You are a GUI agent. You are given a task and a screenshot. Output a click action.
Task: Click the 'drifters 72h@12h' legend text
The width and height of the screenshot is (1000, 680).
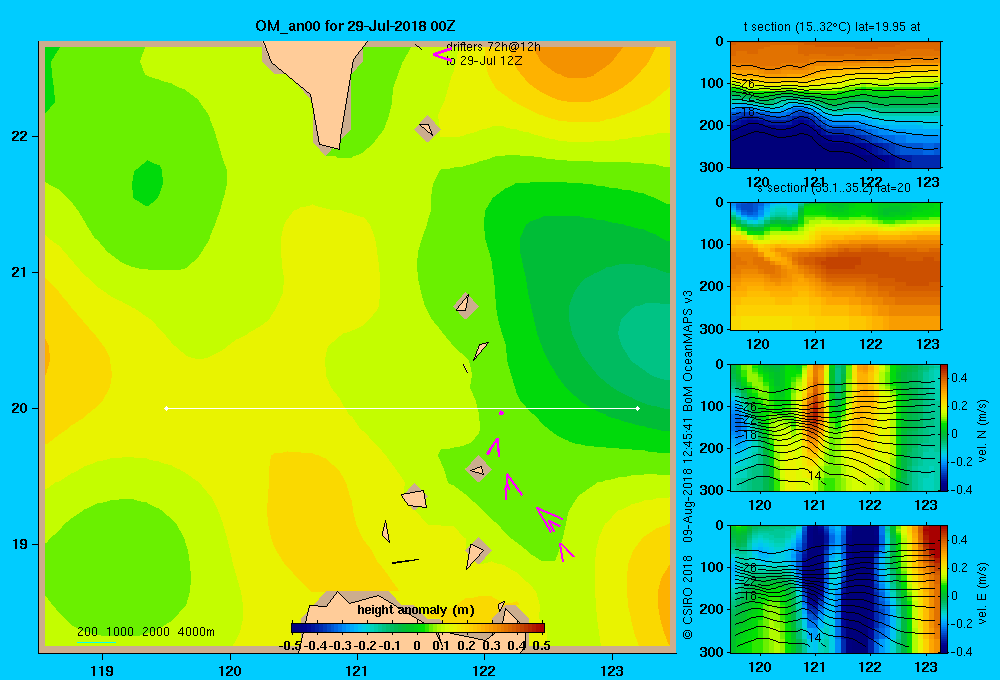493,47
